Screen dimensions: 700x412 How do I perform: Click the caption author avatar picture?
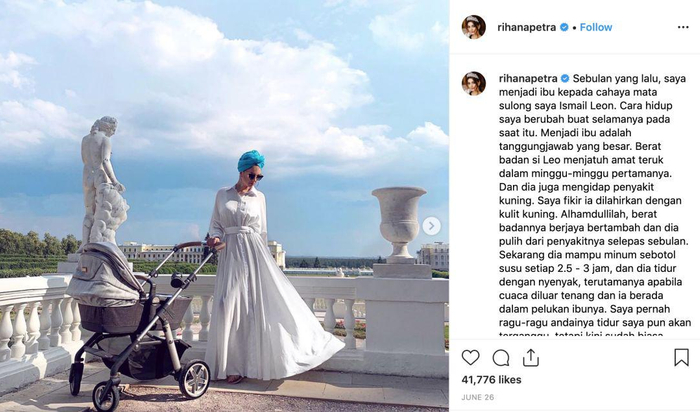point(474,83)
